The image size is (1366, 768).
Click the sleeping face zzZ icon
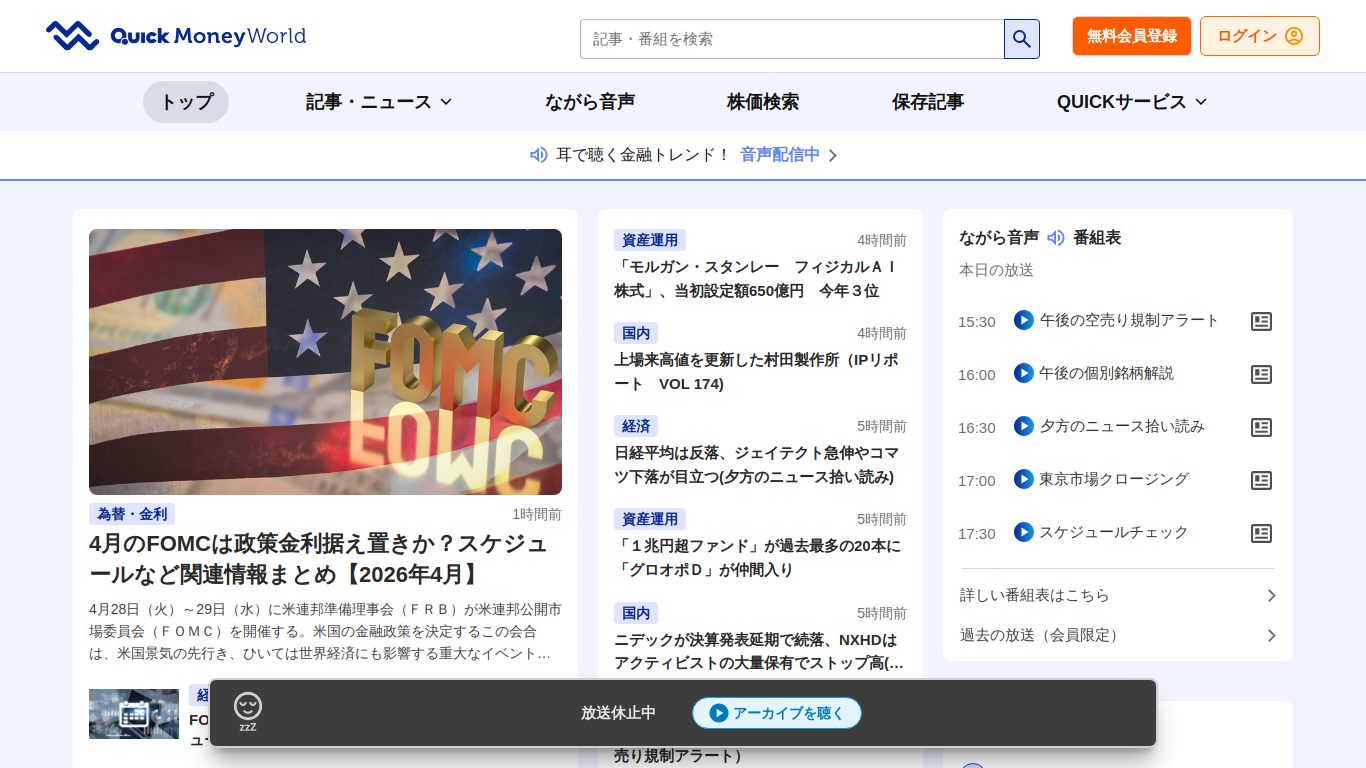pyautogui.click(x=248, y=712)
